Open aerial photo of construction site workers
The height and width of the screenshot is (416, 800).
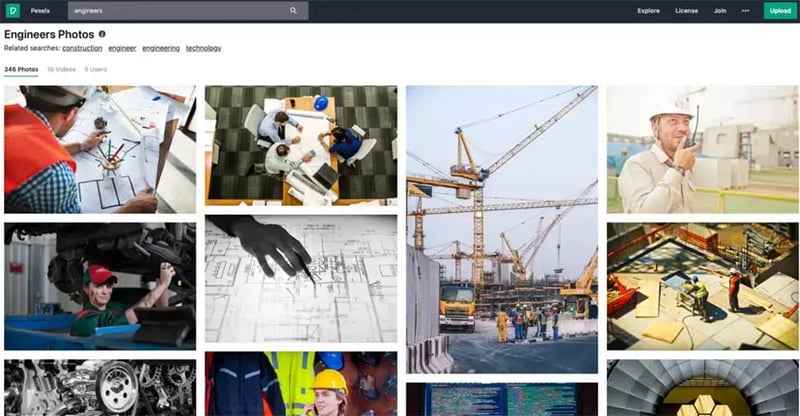coord(703,286)
